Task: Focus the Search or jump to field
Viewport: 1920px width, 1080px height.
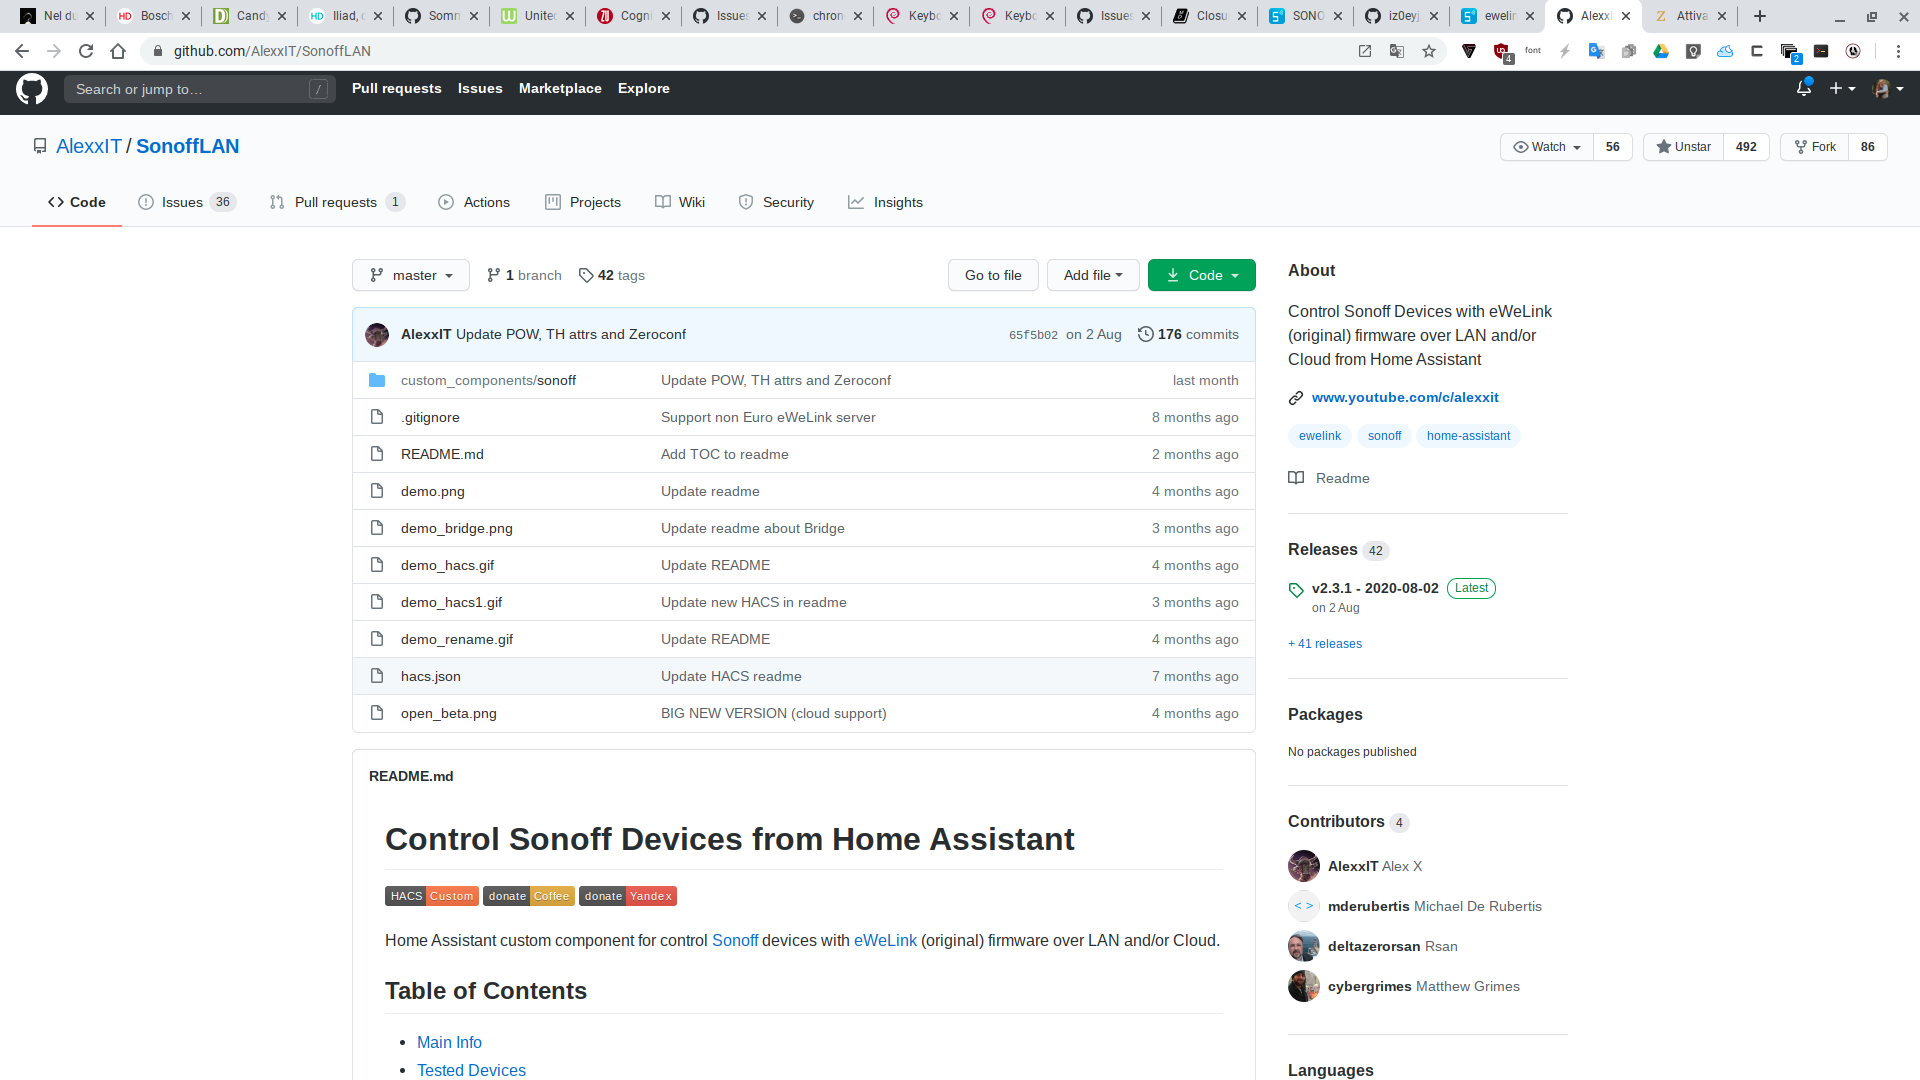Action: (200, 89)
